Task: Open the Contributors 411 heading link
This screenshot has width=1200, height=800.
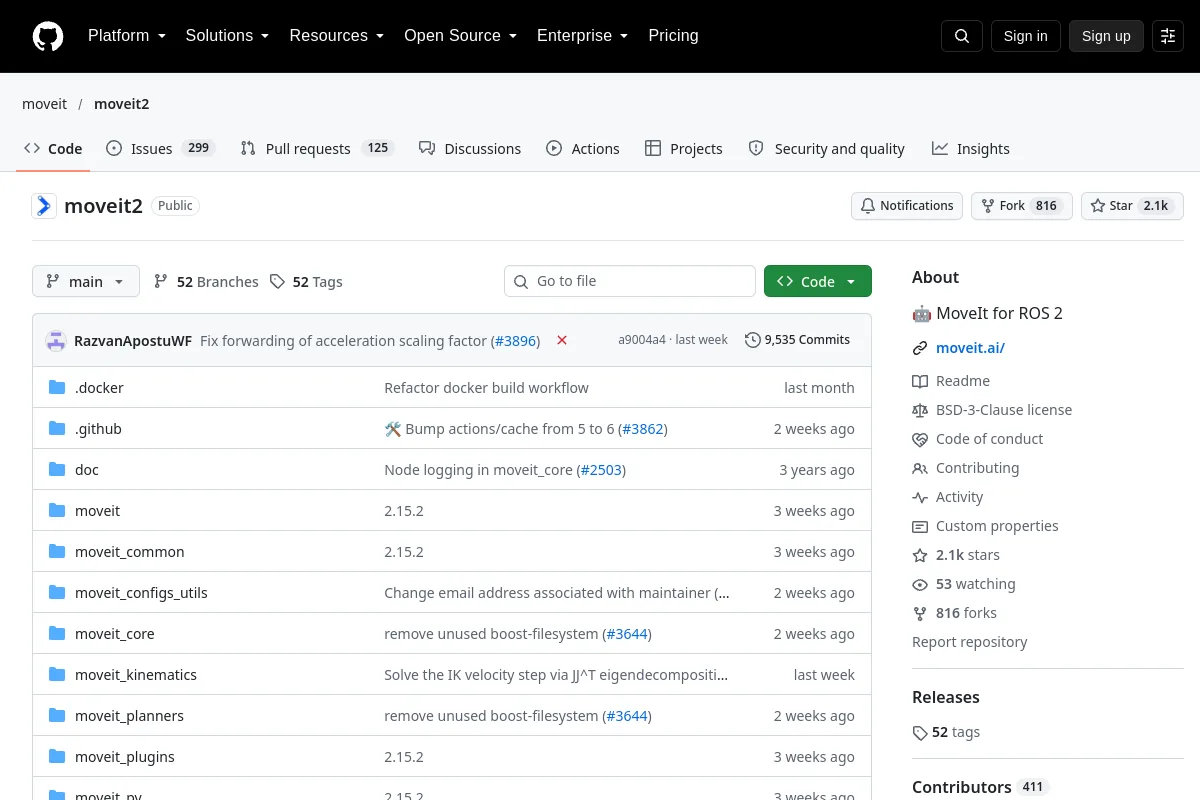Action: (980, 787)
